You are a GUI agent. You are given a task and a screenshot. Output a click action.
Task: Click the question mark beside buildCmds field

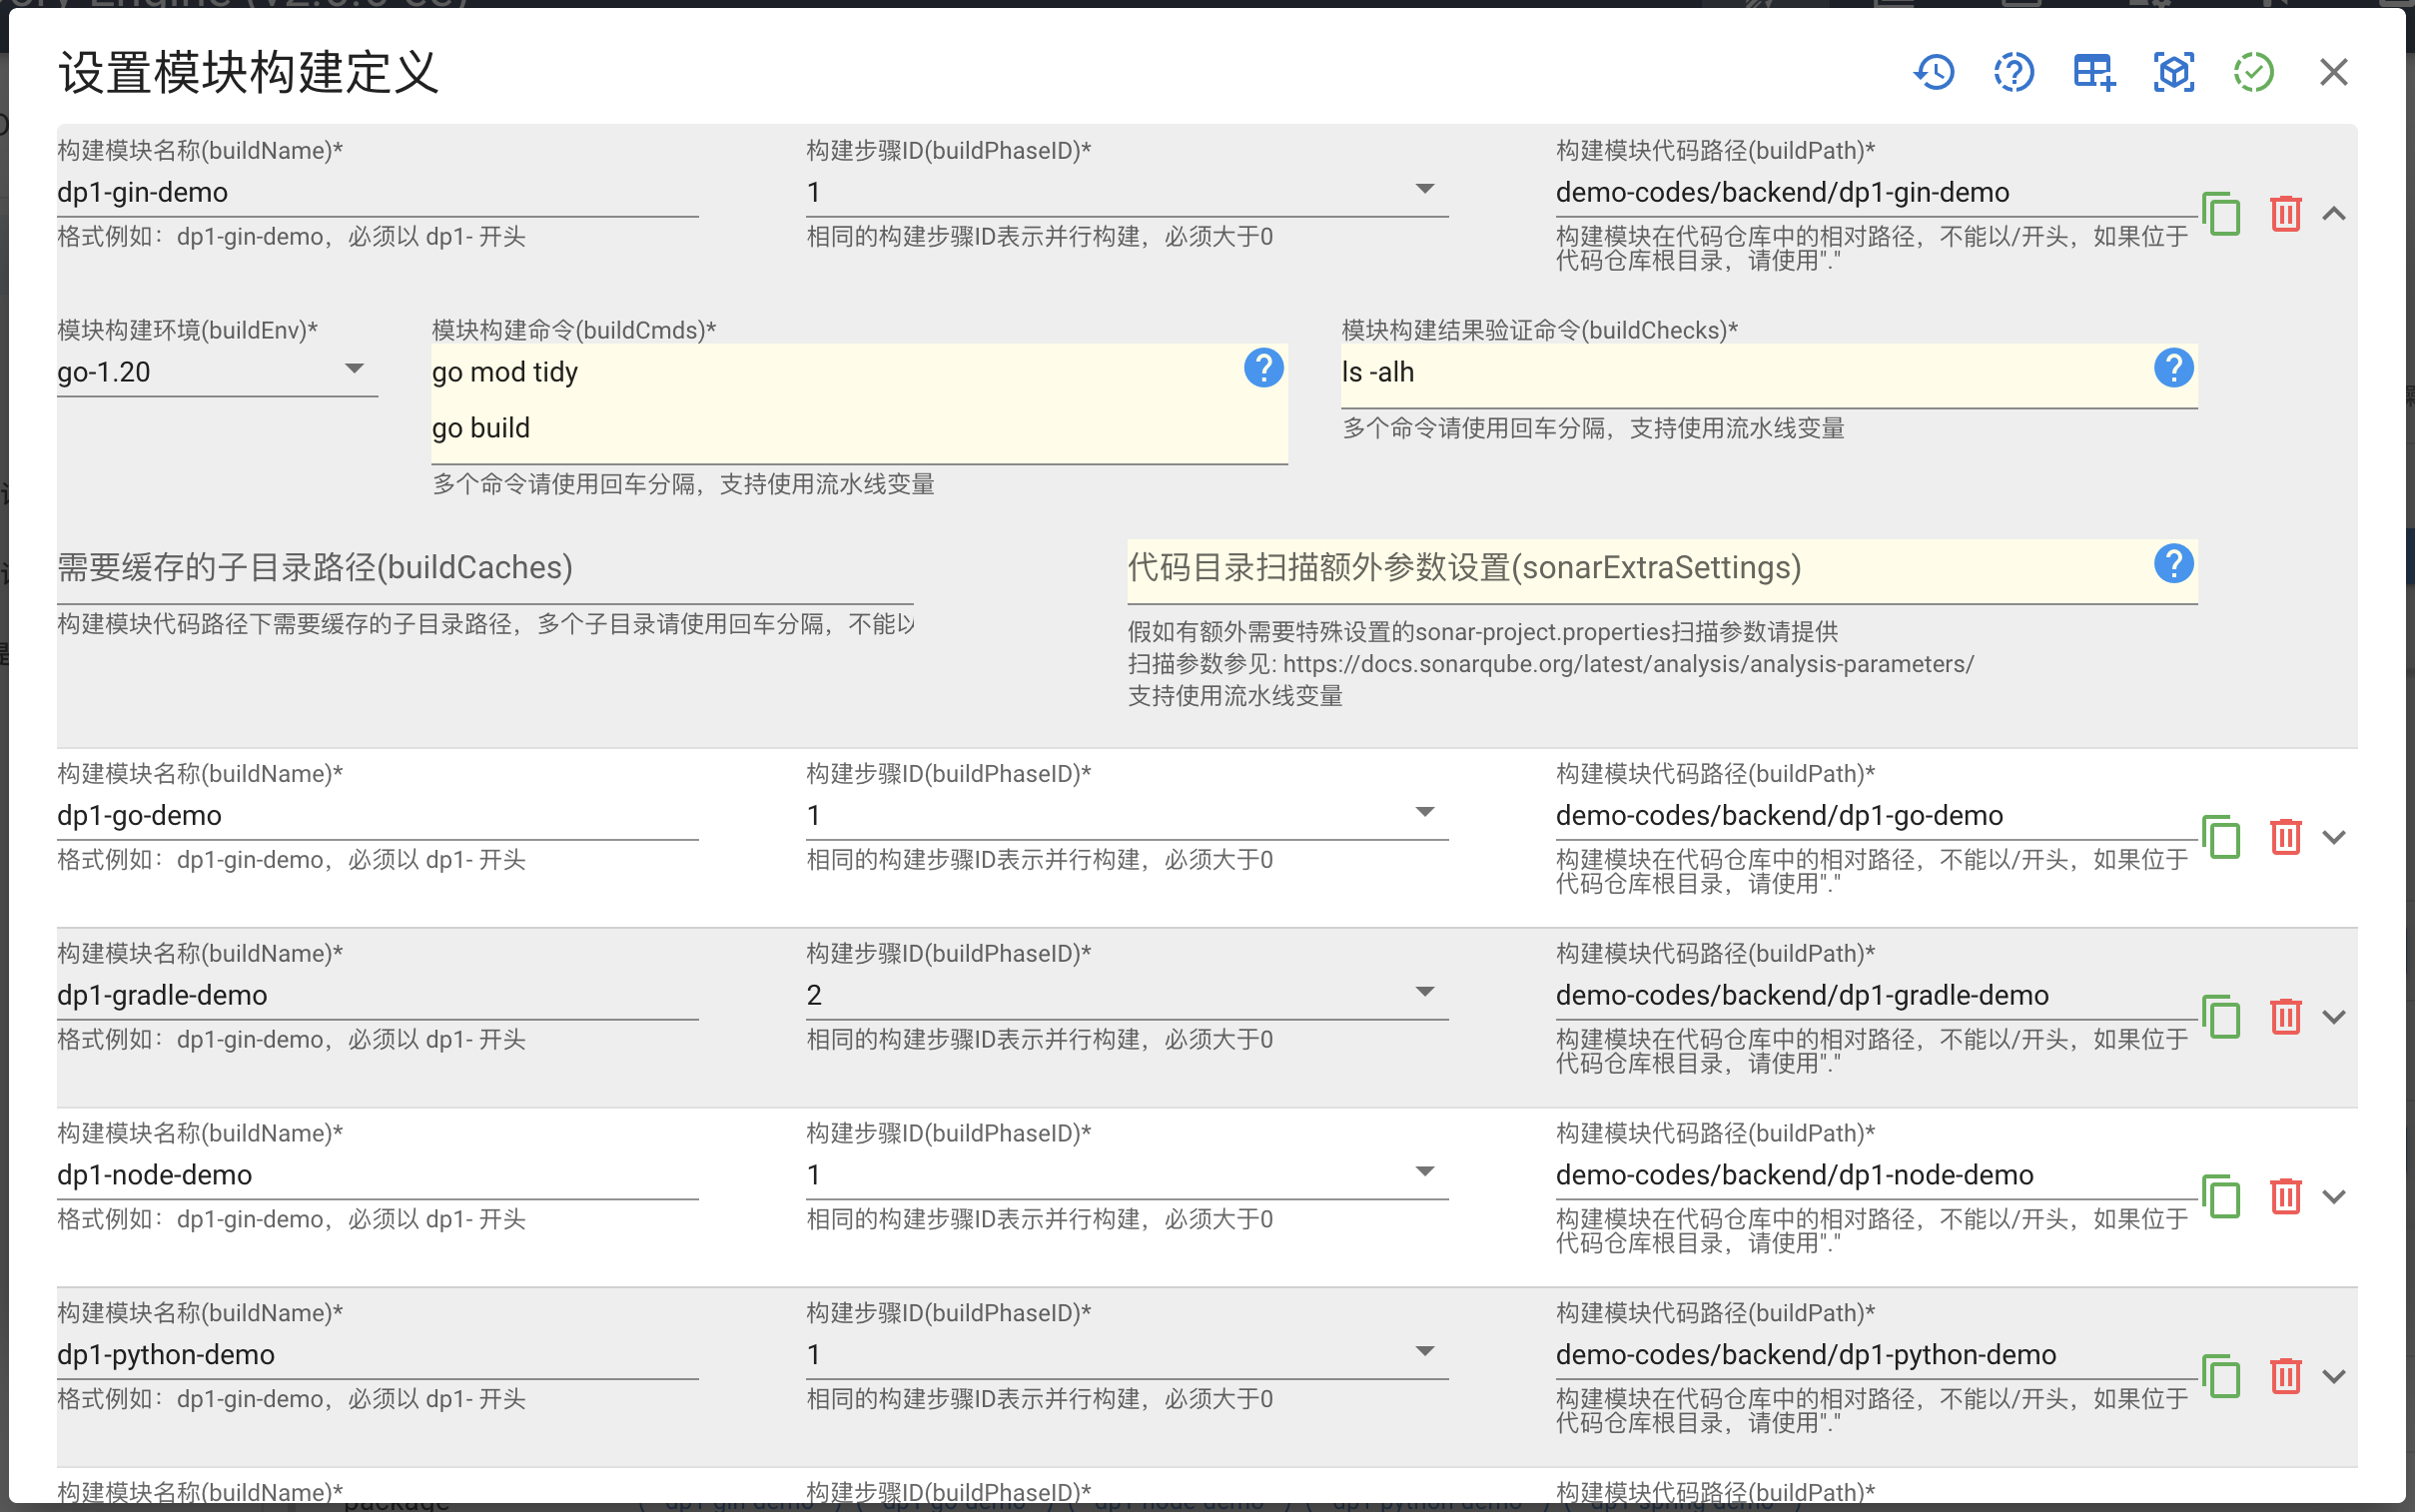(1264, 369)
